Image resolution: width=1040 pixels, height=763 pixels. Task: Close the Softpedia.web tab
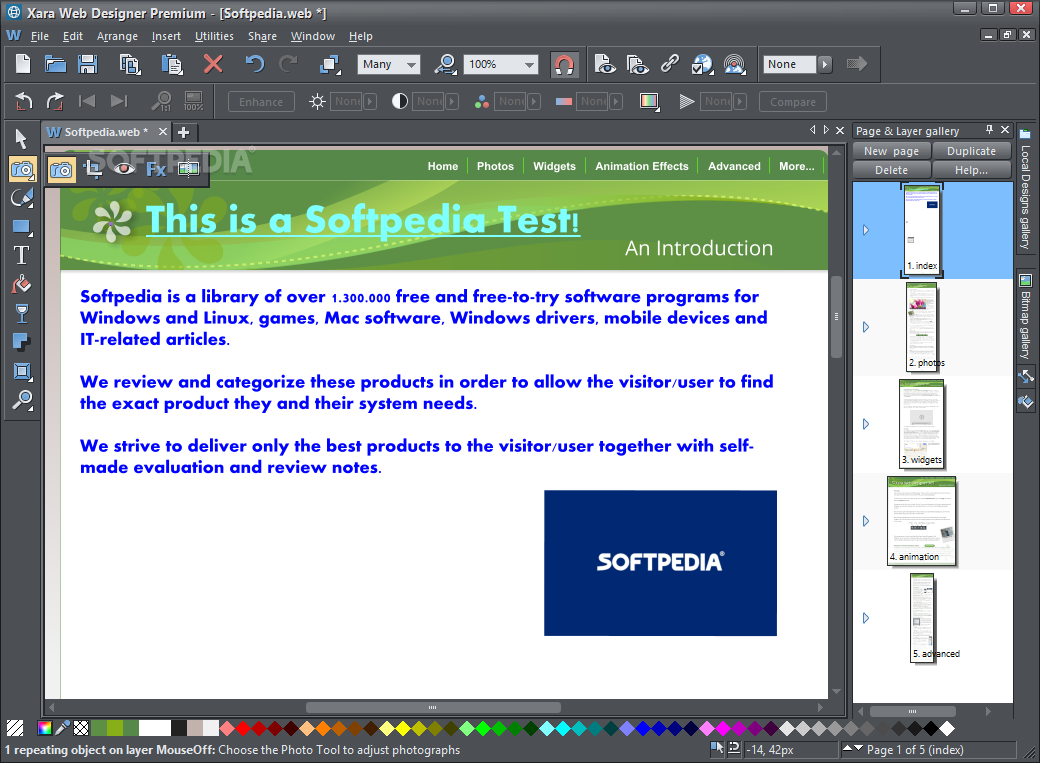(x=162, y=131)
